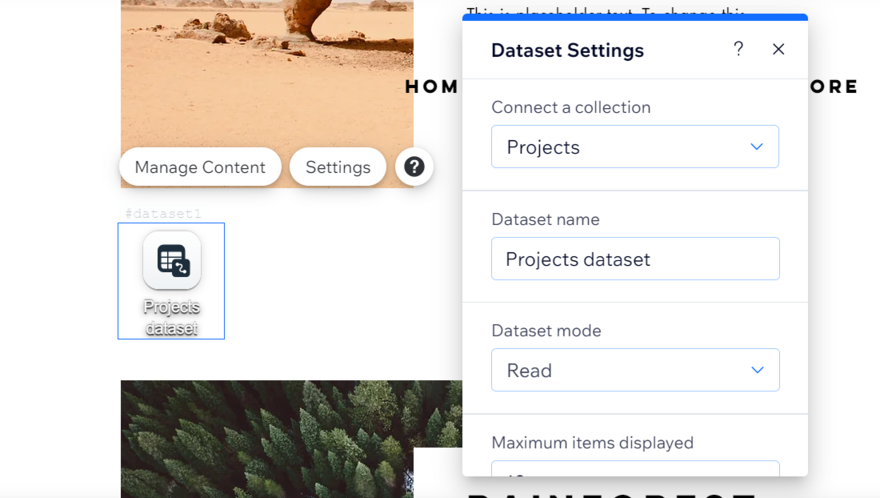This screenshot has width=880, height=498.
Task: Open the Projects collection dropdown field
Action: (620, 147)
